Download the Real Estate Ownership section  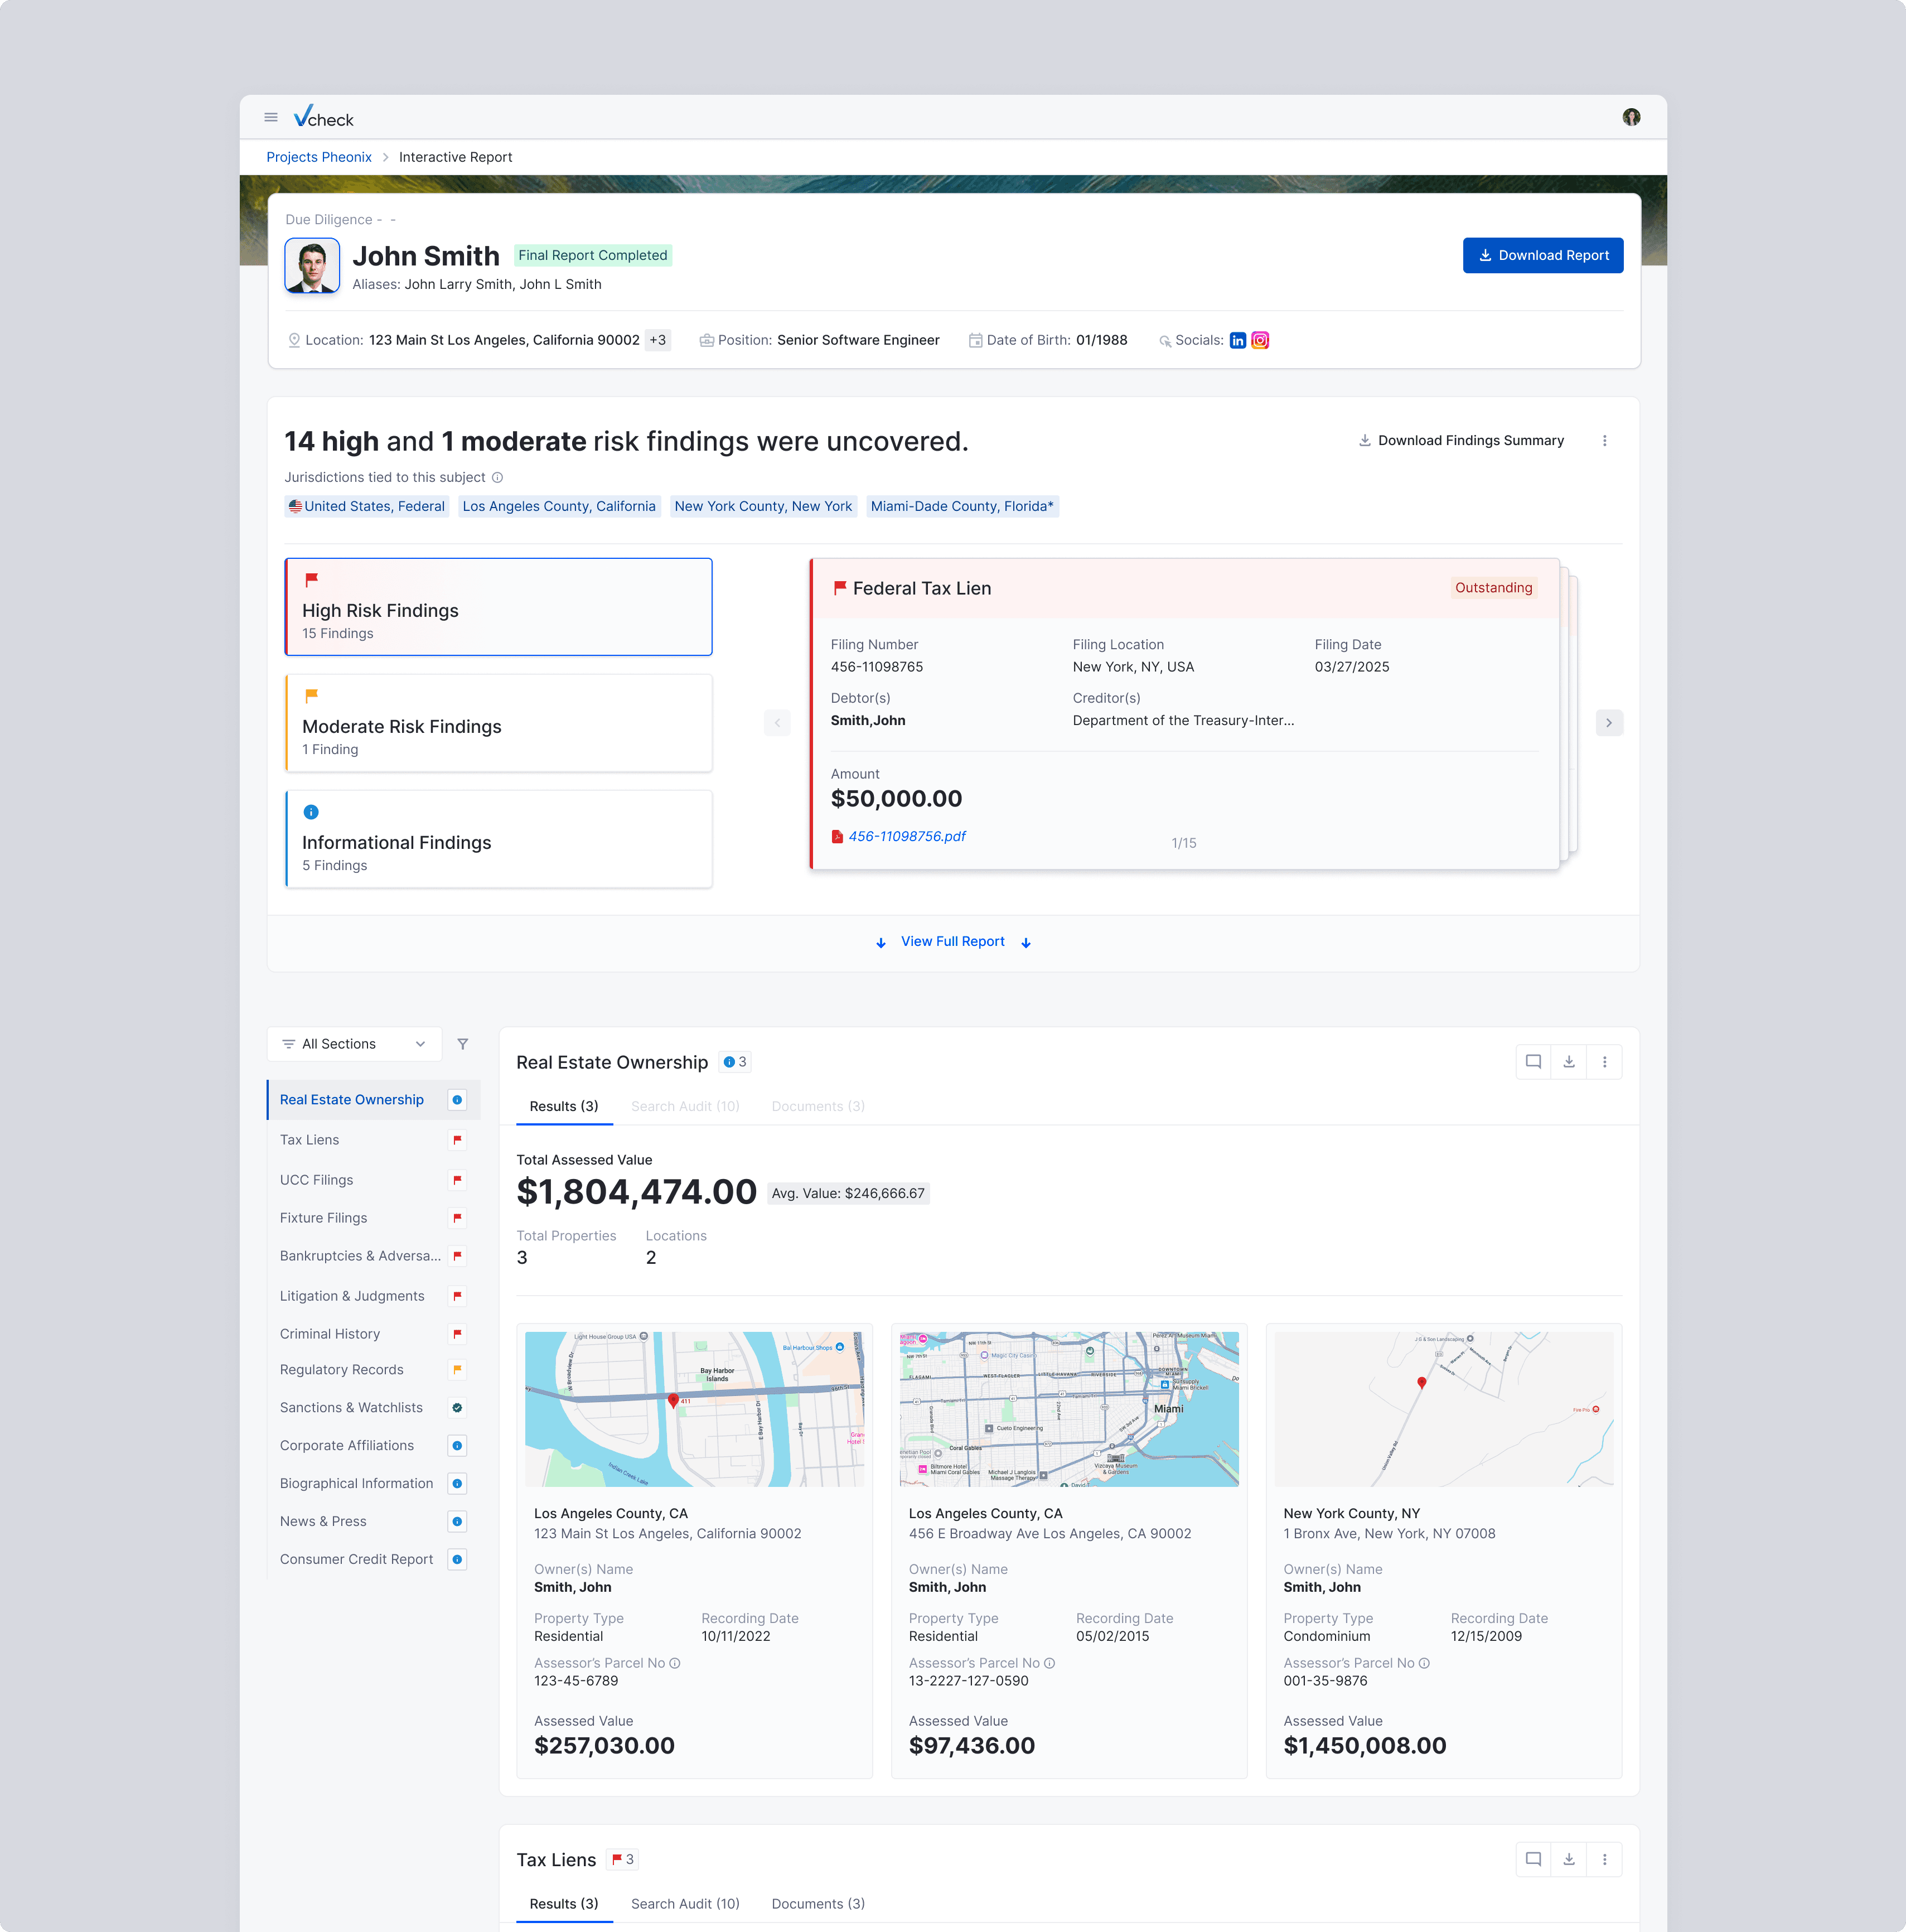pos(1568,1062)
